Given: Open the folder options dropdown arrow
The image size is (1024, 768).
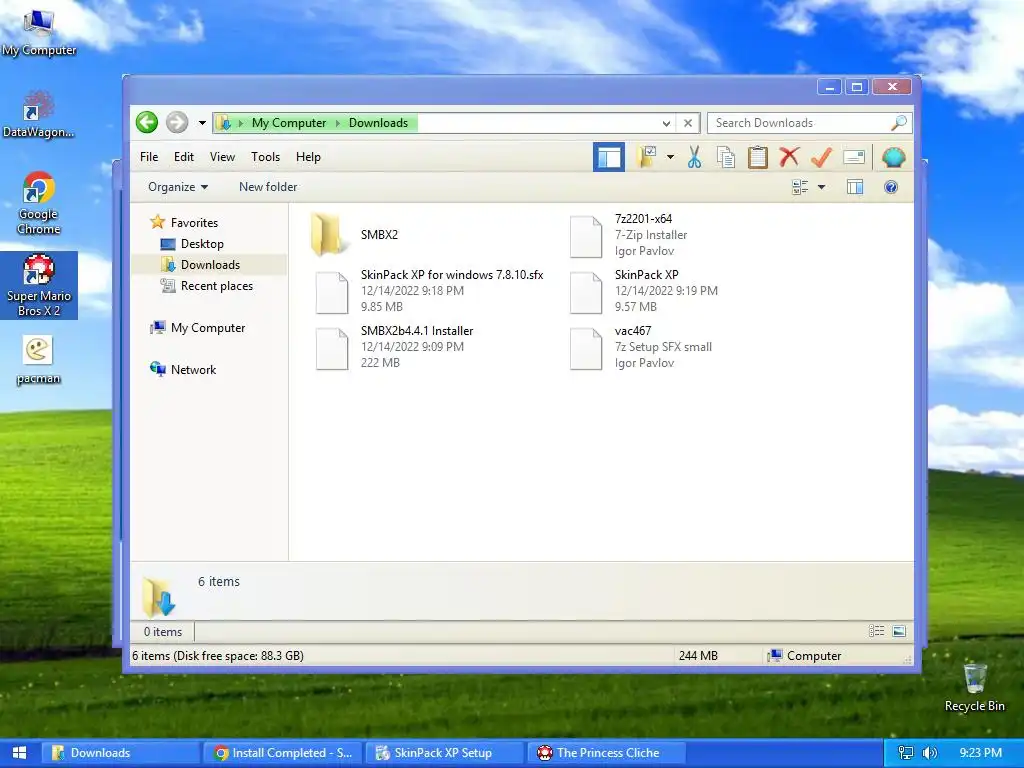Looking at the screenshot, I should point(670,157).
